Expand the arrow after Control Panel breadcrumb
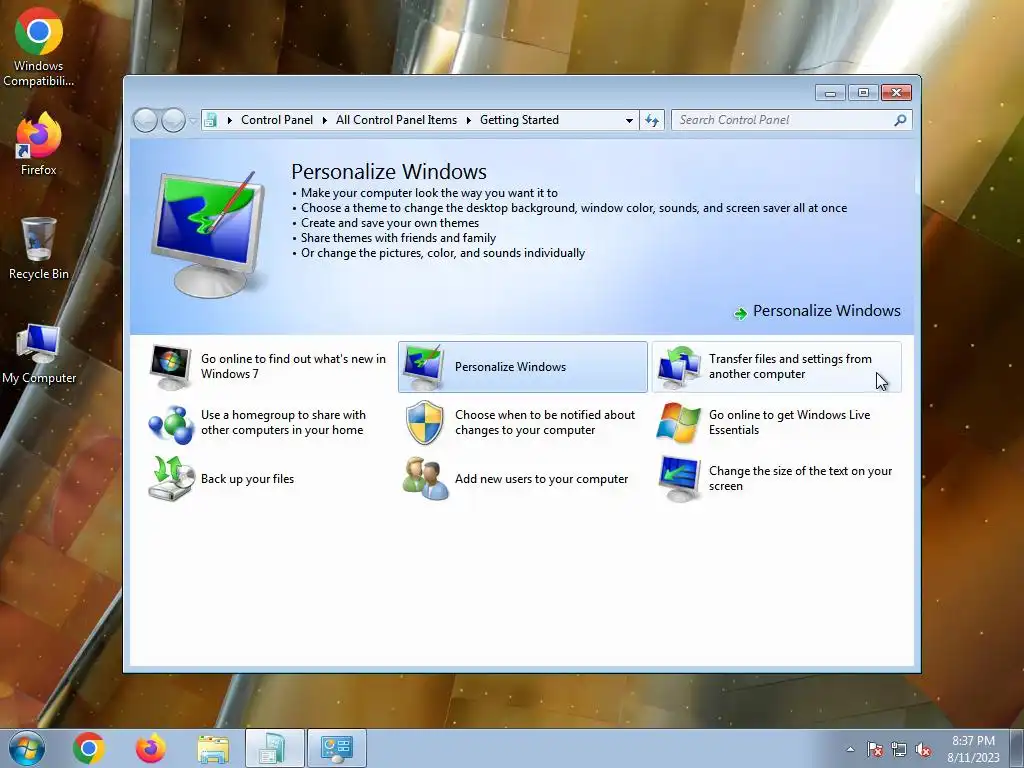The image size is (1024, 768). 325,120
